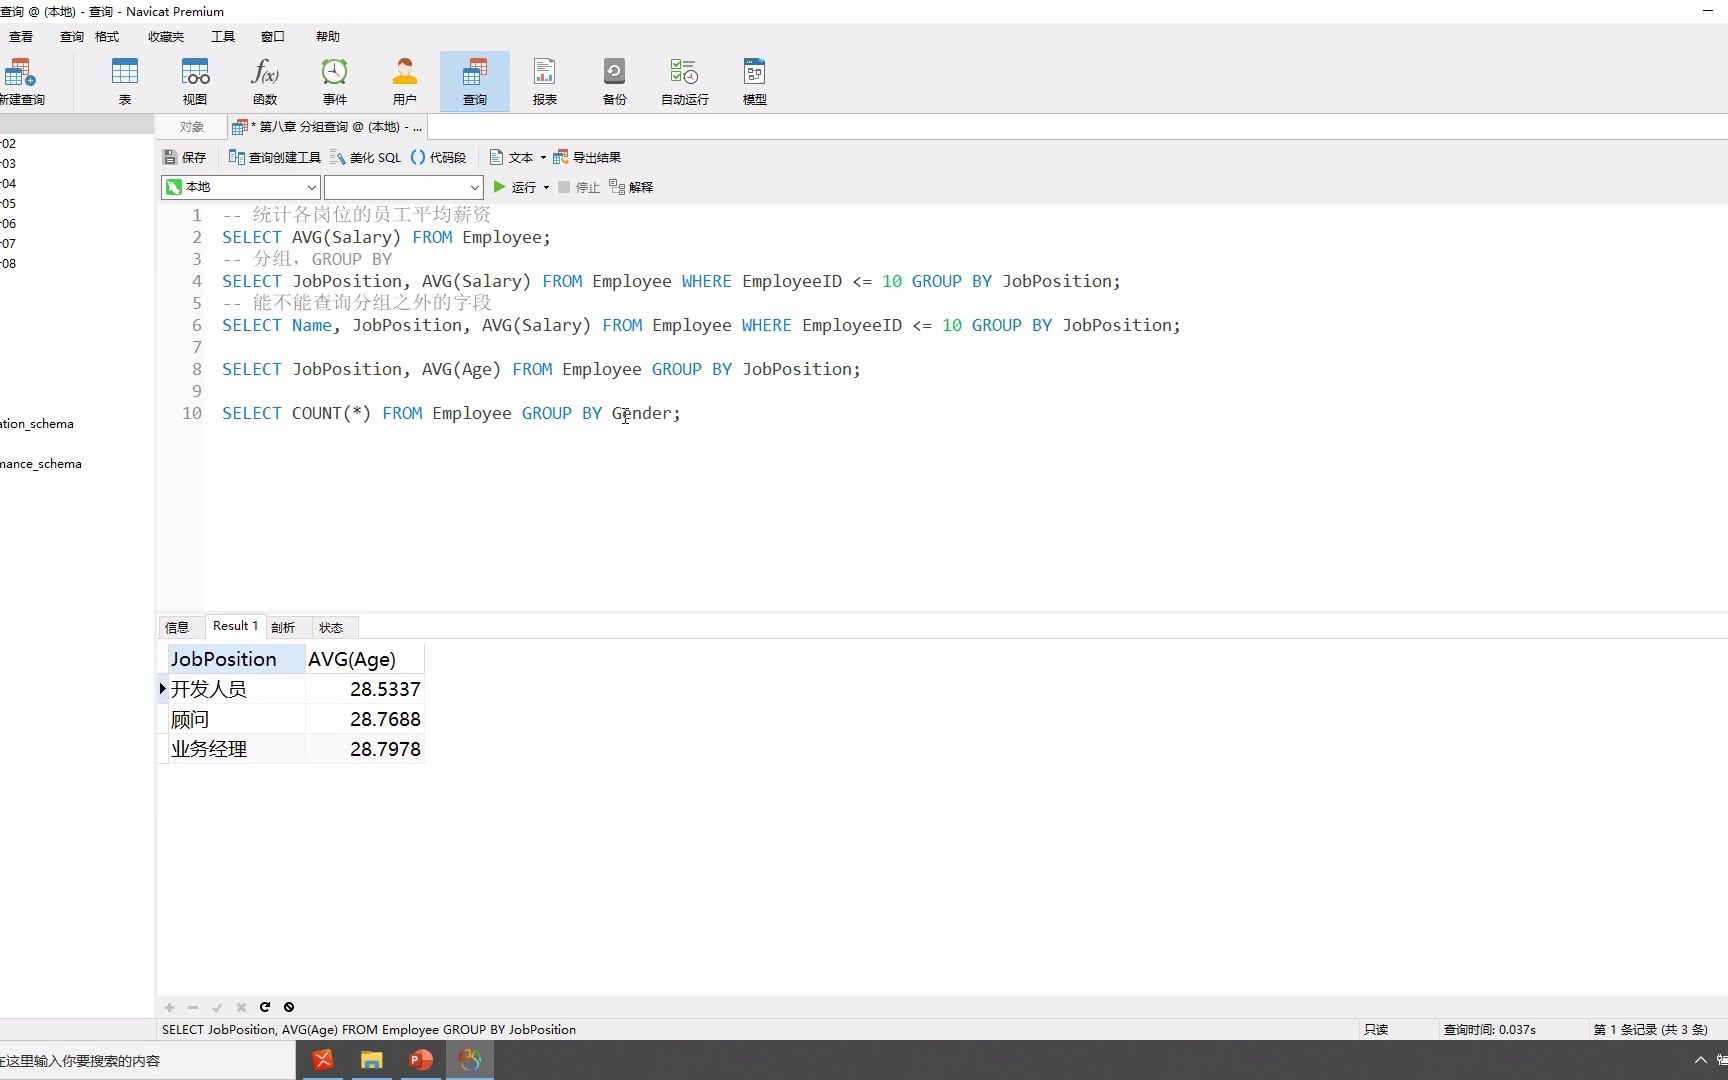Expand the Run (运行) options arrow
The height and width of the screenshot is (1080, 1728).
tap(546, 188)
